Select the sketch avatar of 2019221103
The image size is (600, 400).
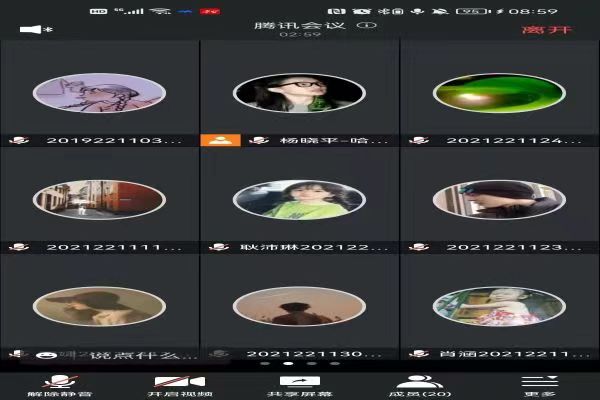(99, 93)
